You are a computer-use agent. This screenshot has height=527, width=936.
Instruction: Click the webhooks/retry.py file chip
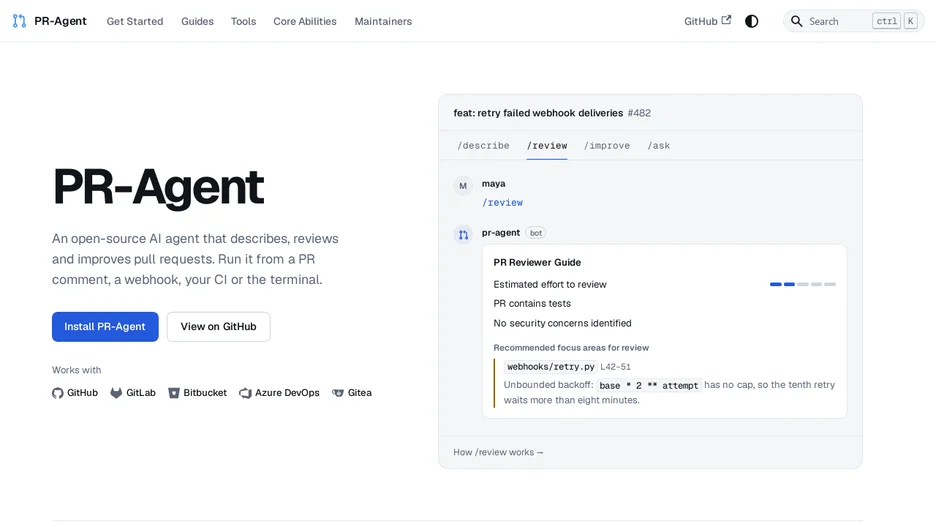(x=551, y=367)
